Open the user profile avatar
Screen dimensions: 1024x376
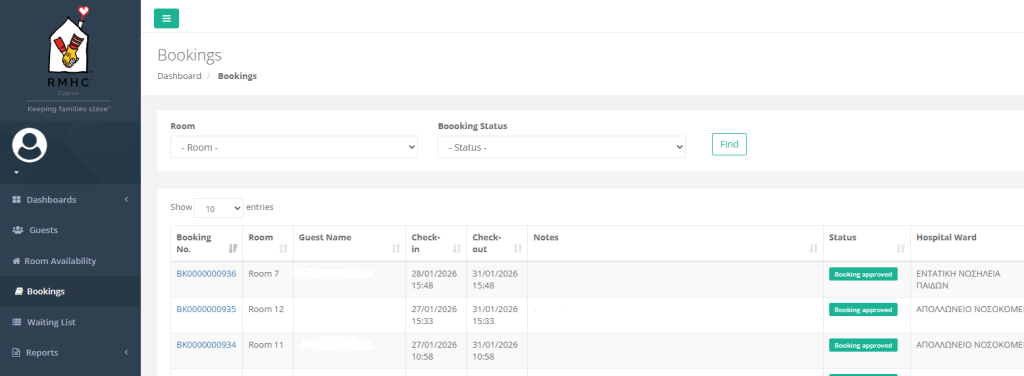(29, 146)
